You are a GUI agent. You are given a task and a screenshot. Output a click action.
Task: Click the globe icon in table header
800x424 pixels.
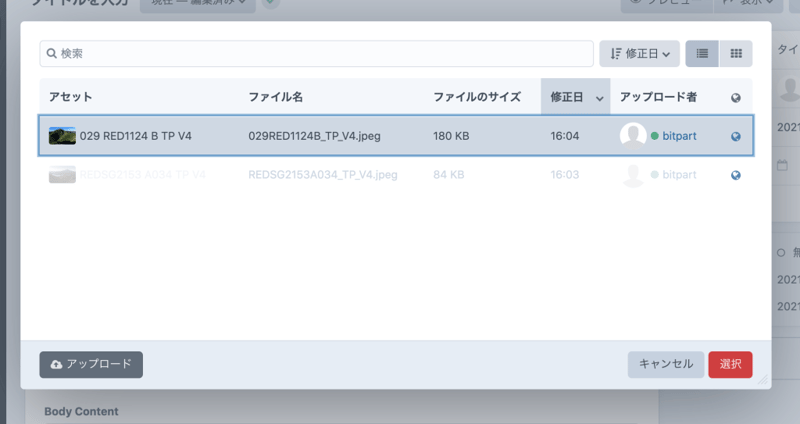736,98
